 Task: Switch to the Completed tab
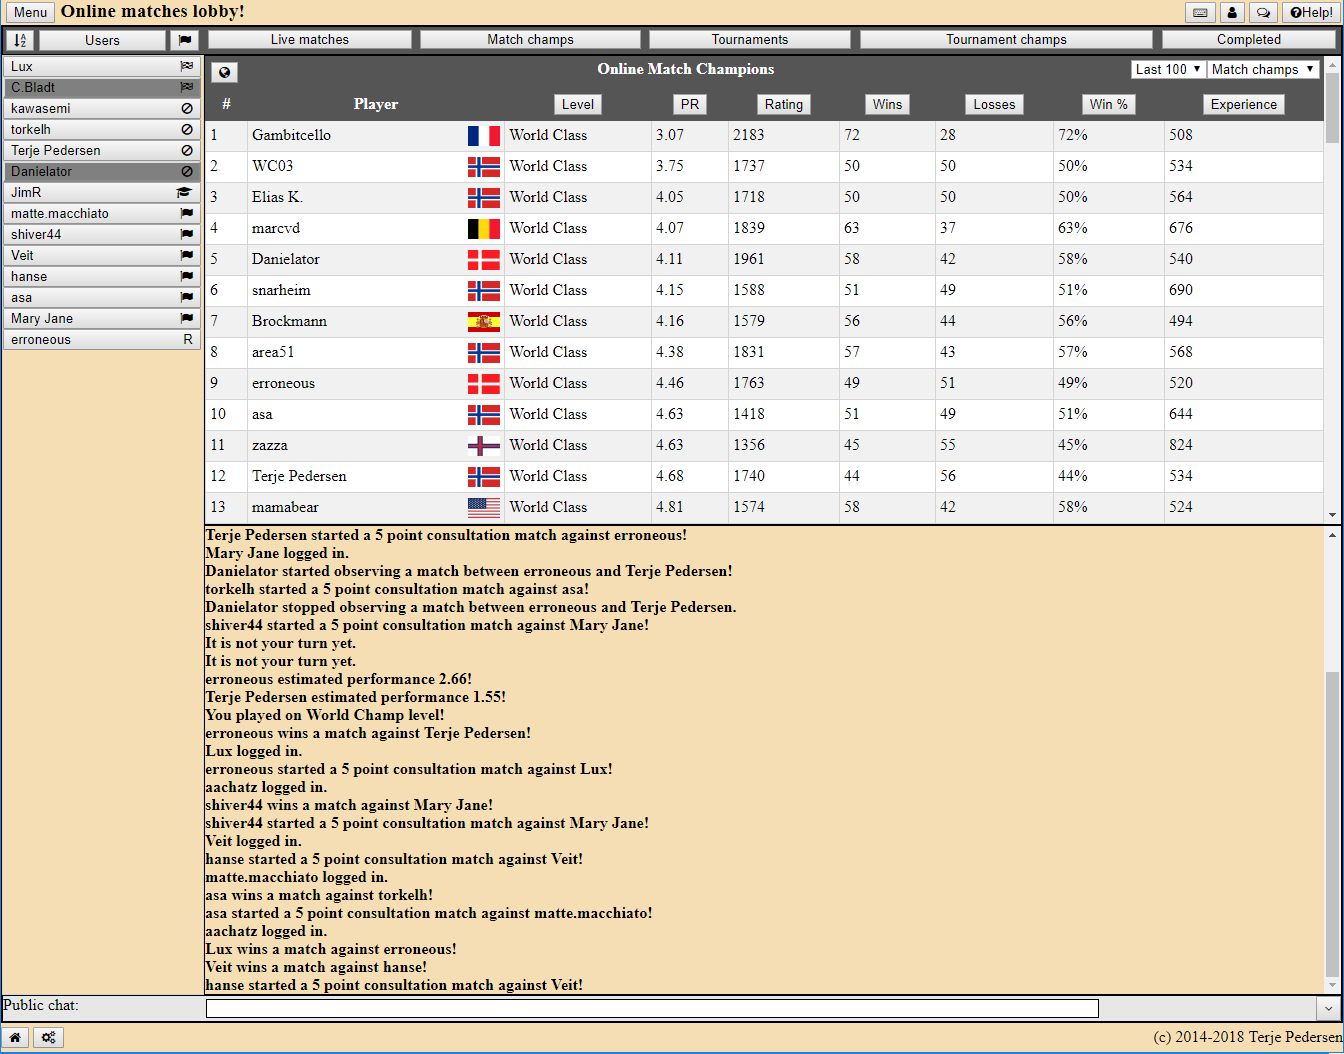(1248, 40)
